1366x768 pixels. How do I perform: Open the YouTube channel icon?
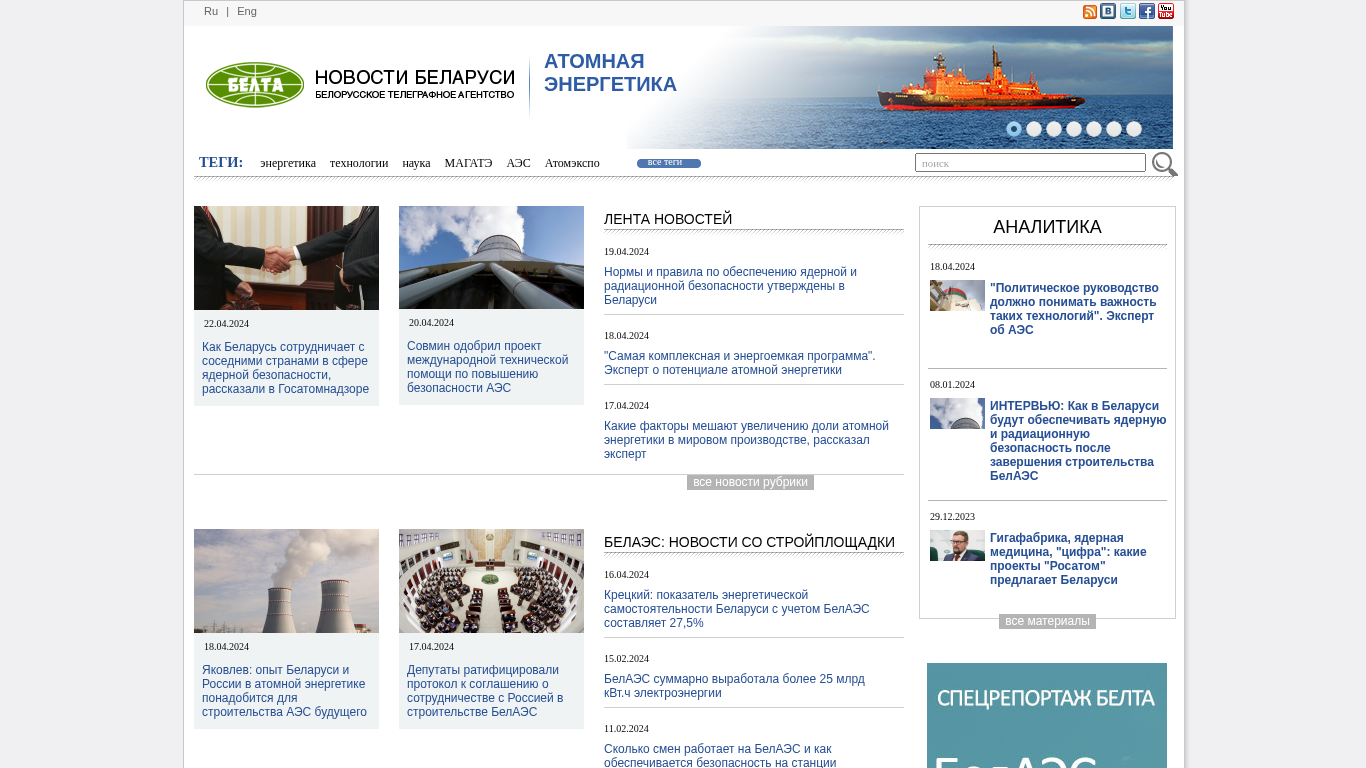tap(1166, 12)
